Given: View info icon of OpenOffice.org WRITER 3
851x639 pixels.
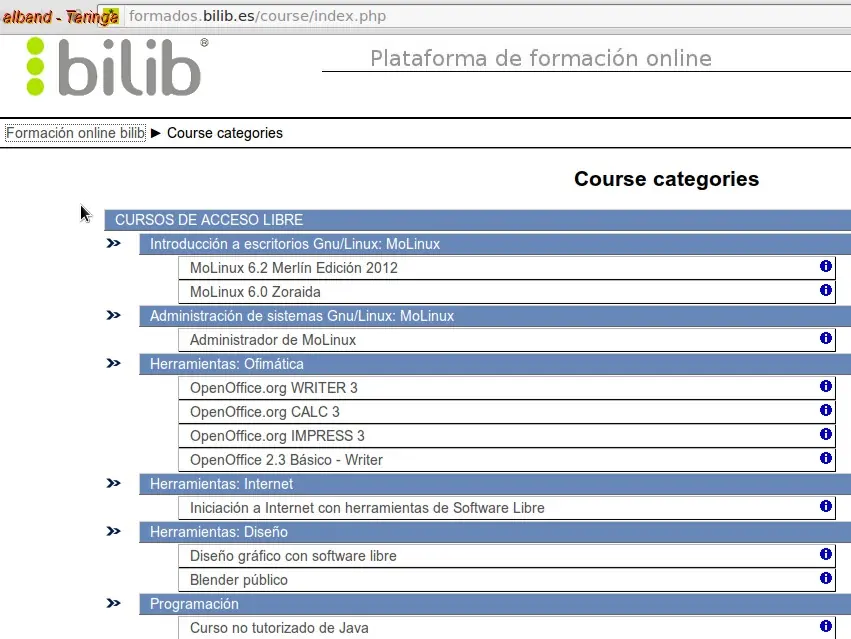Looking at the screenshot, I should coord(825,386).
